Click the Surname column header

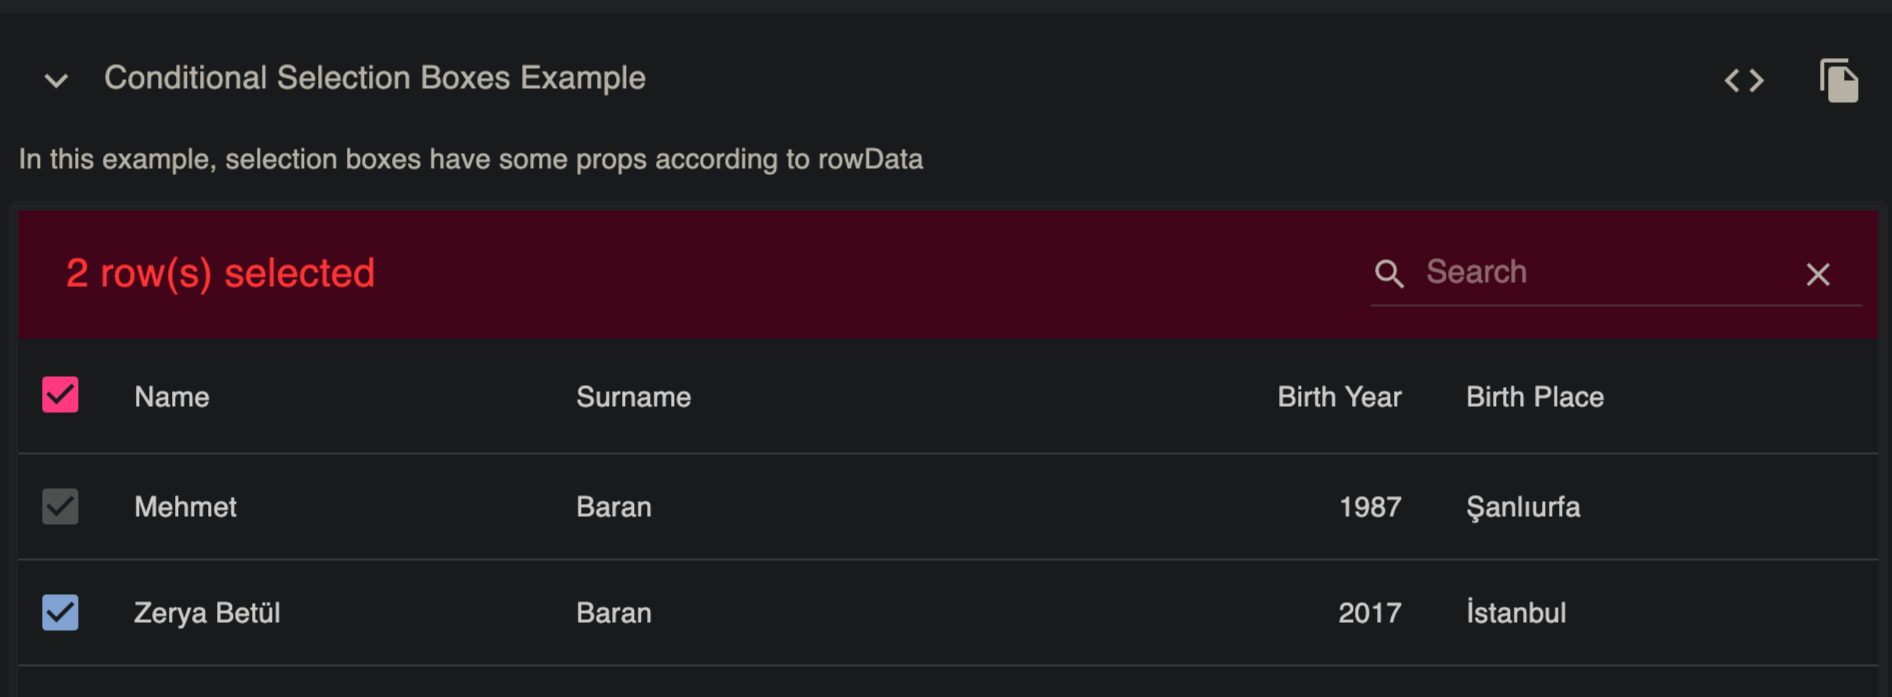click(x=633, y=396)
